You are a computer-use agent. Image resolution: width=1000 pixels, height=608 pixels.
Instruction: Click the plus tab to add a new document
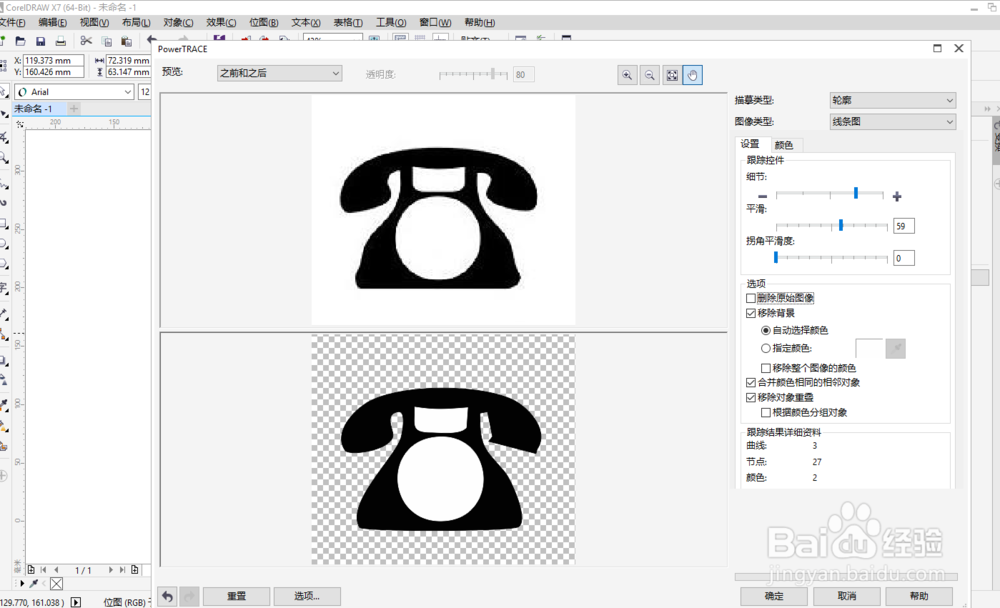[74, 108]
